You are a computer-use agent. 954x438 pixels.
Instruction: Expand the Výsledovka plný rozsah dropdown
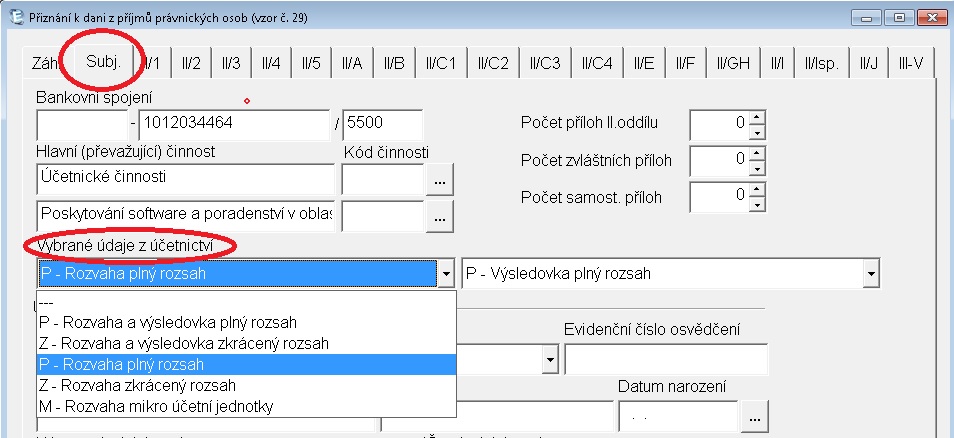pos(871,272)
